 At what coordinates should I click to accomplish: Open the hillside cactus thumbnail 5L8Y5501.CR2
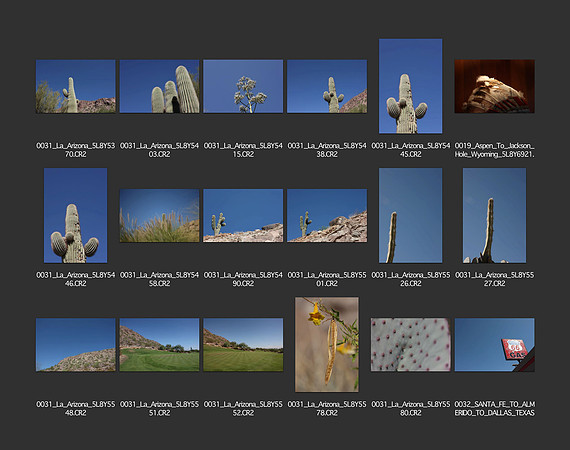pyautogui.click(x=327, y=216)
